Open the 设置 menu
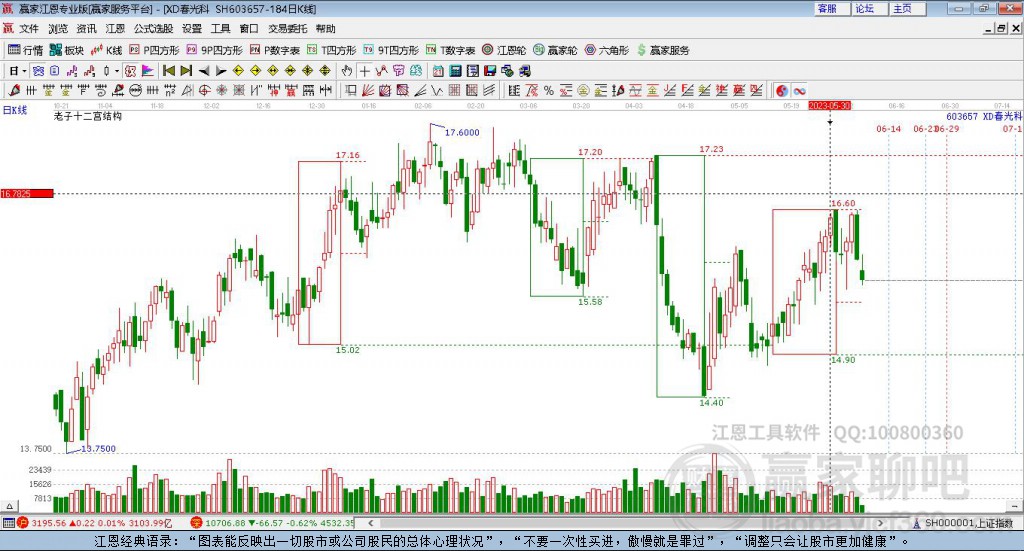The image size is (1024, 551). [192, 29]
